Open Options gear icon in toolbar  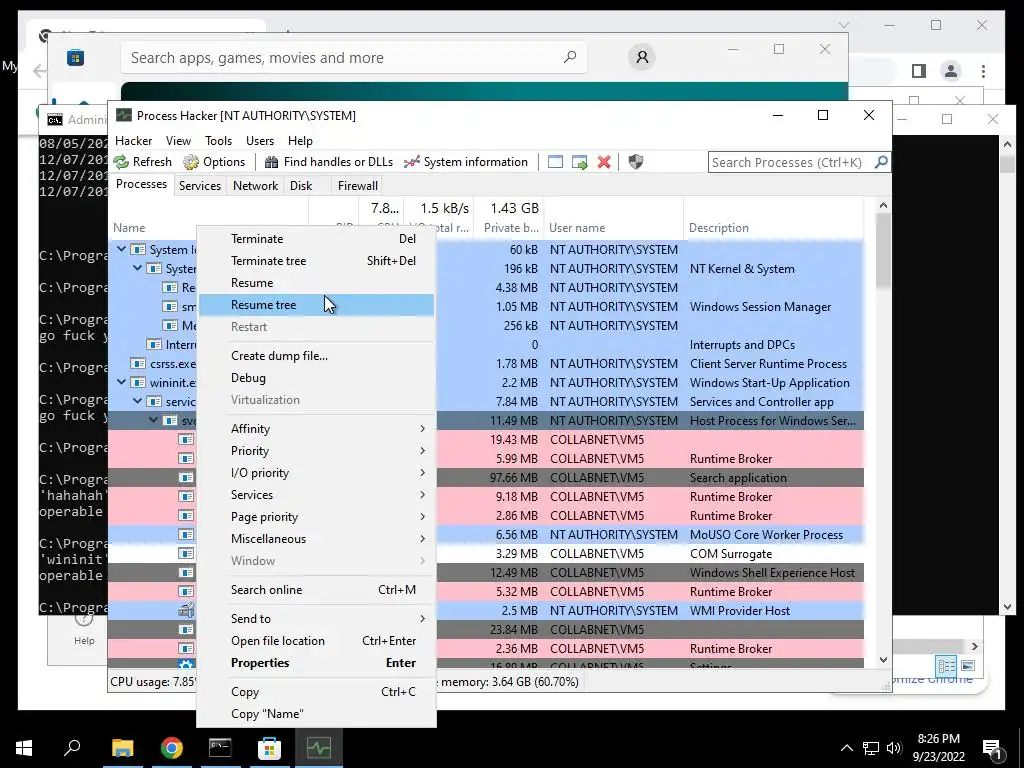click(191, 162)
